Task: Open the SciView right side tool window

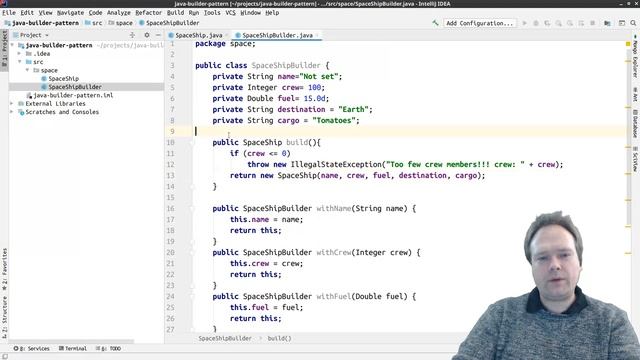Action: coord(635,159)
